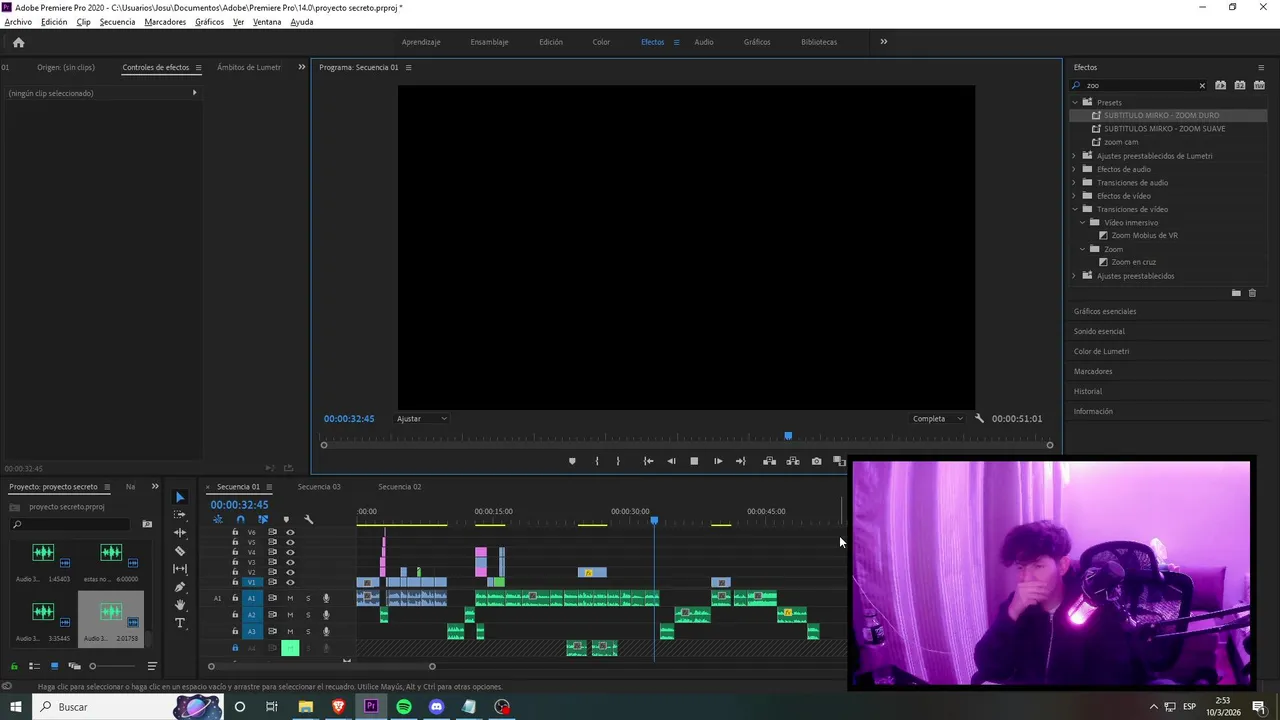Open the Archivo menu

18,22
